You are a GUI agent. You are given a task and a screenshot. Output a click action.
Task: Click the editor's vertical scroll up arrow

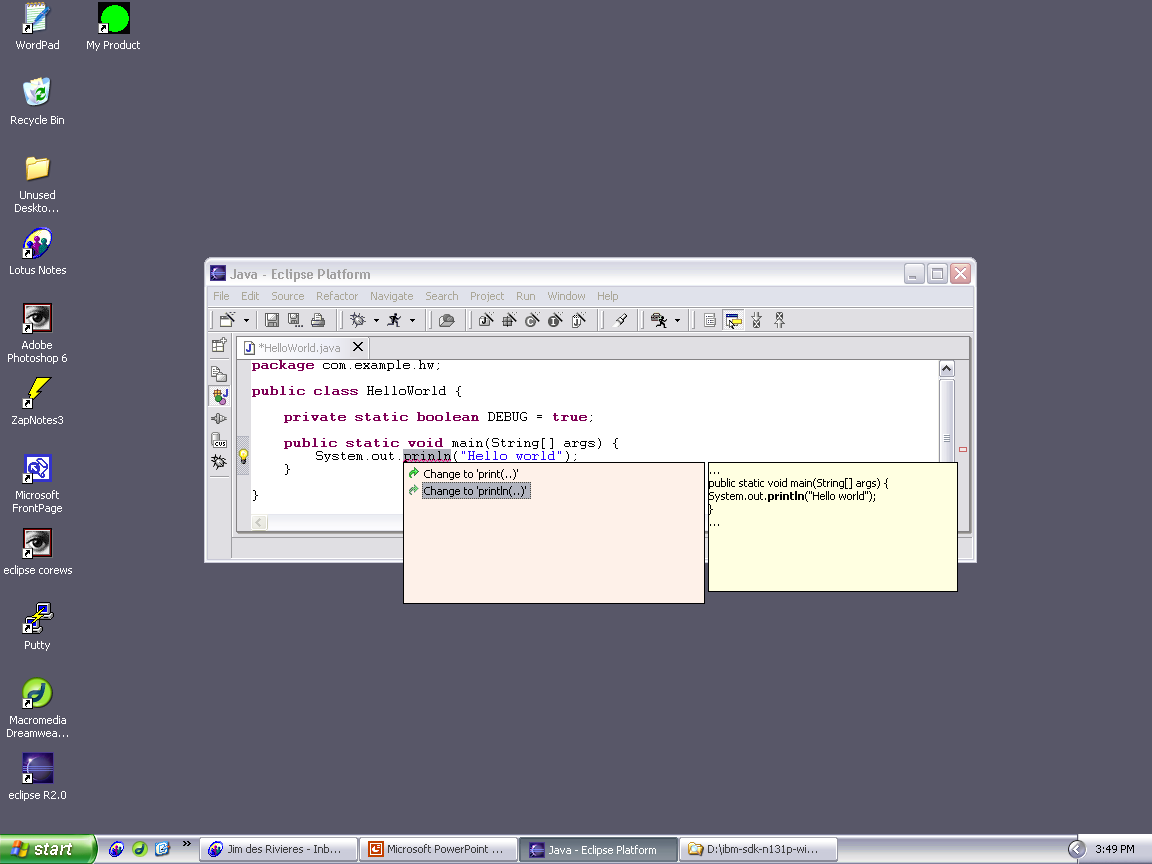point(946,369)
